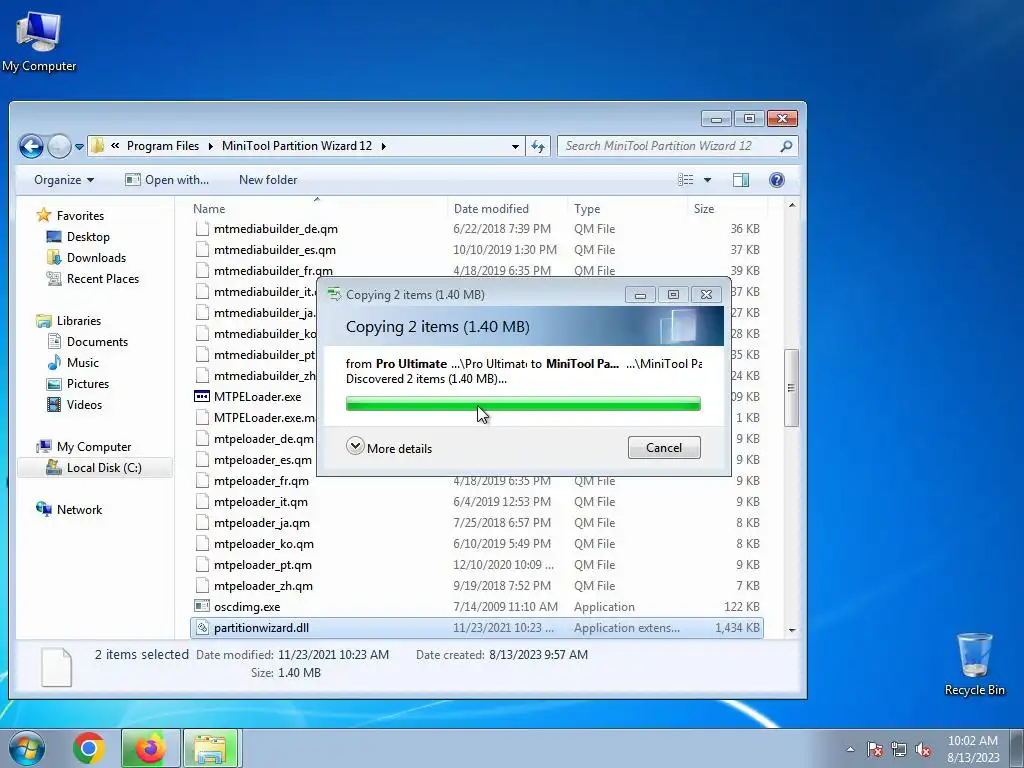1024x768 pixels.
Task: Select the file mtpeloader_ja.qm
Action: (262, 522)
